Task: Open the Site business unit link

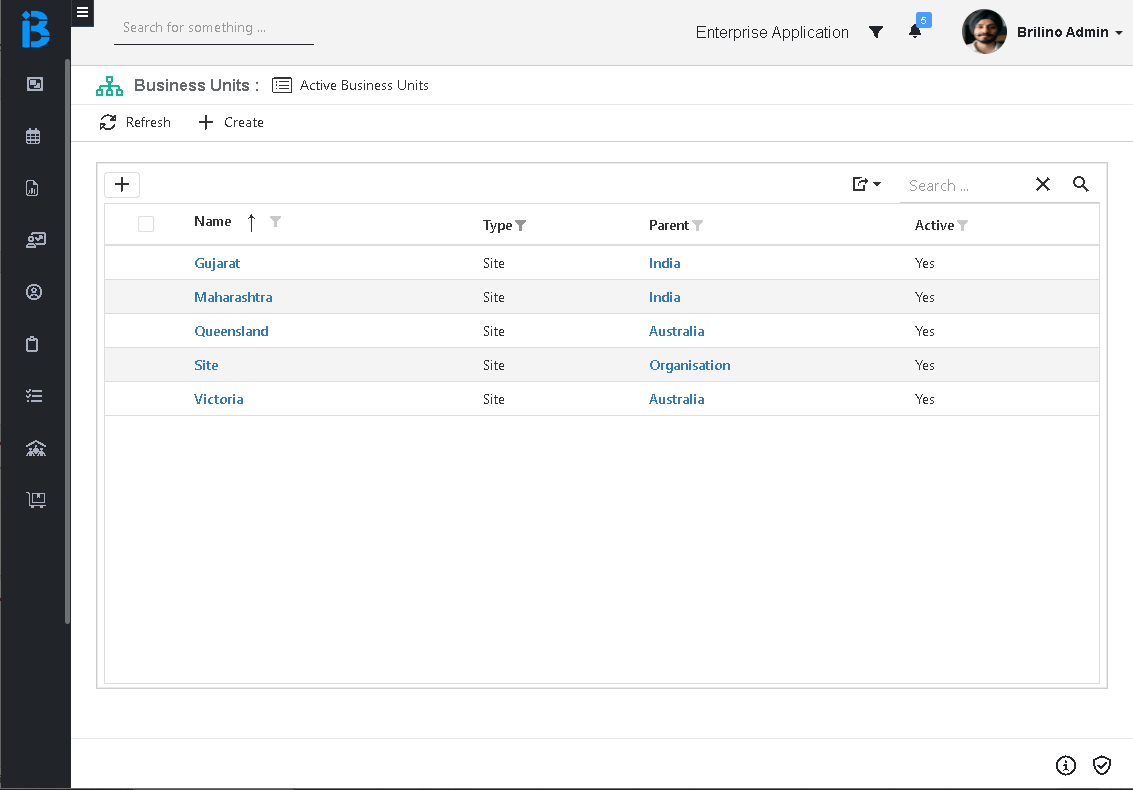Action: (206, 365)
